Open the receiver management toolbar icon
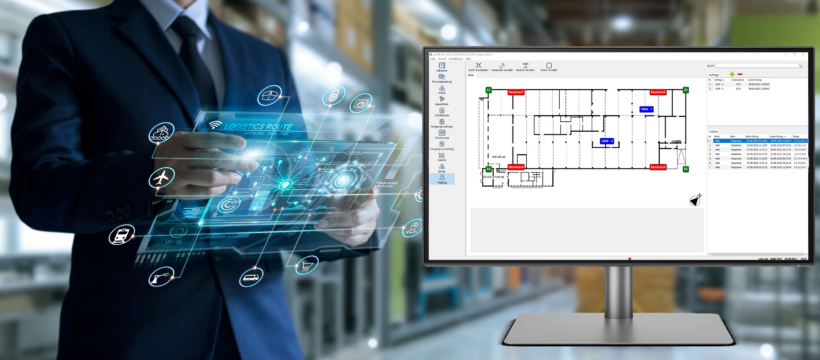The image size is (820, 360). [526, 66]
